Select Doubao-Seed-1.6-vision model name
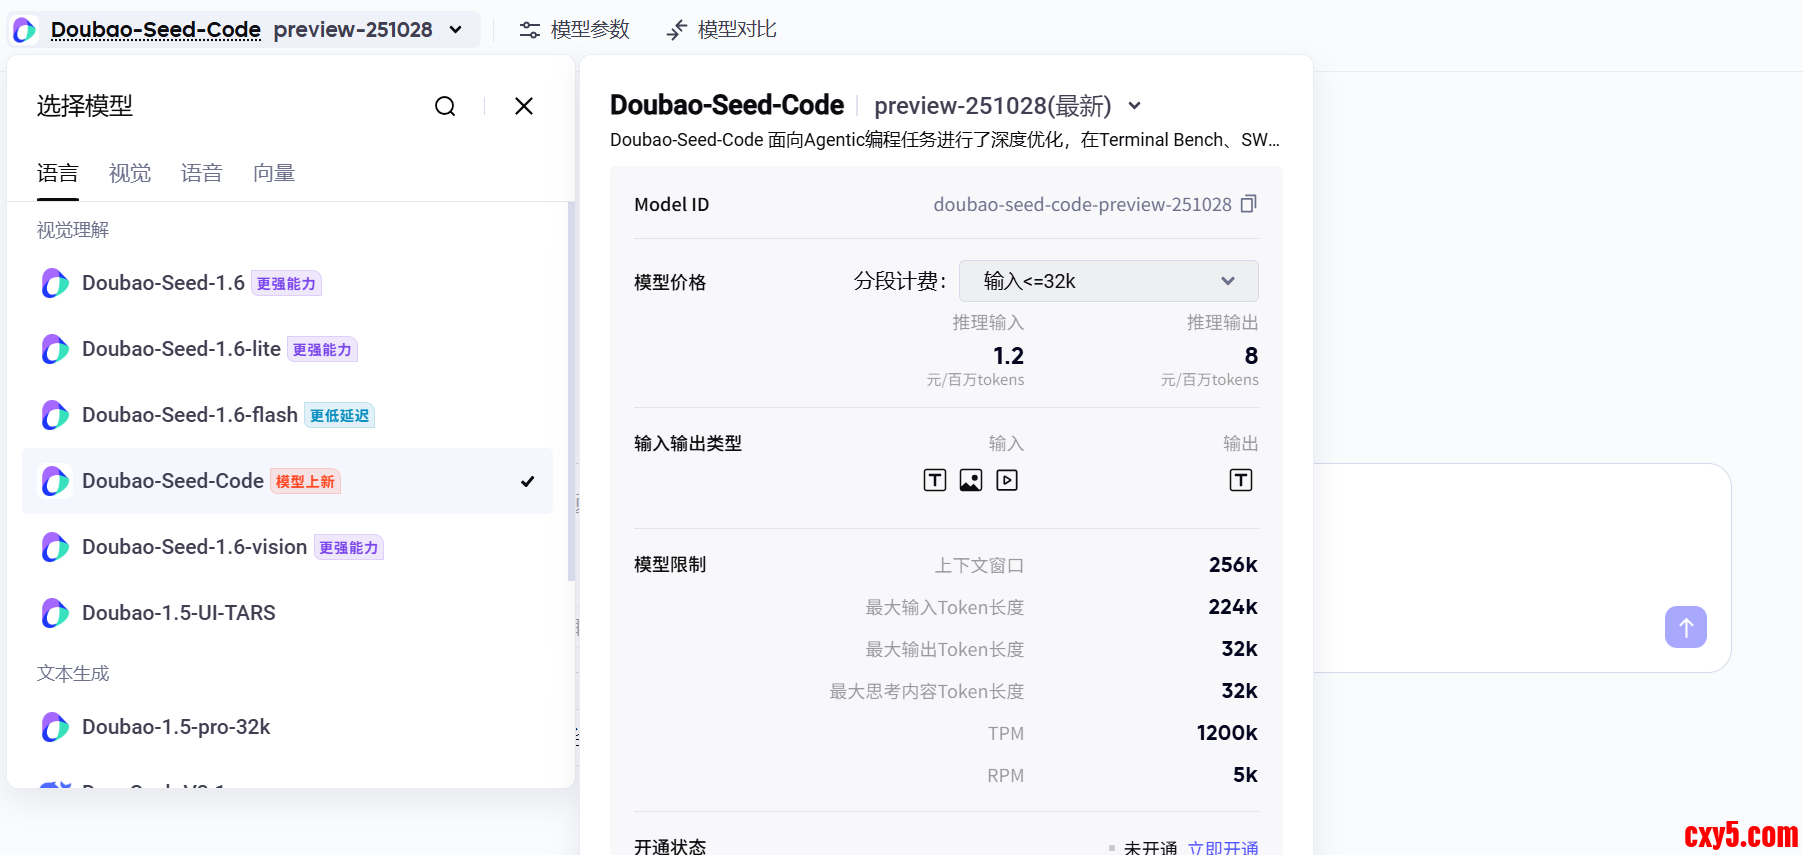The width and height of the screenshot is (1803, 855). pyautogui.click(x=194, y=547)
